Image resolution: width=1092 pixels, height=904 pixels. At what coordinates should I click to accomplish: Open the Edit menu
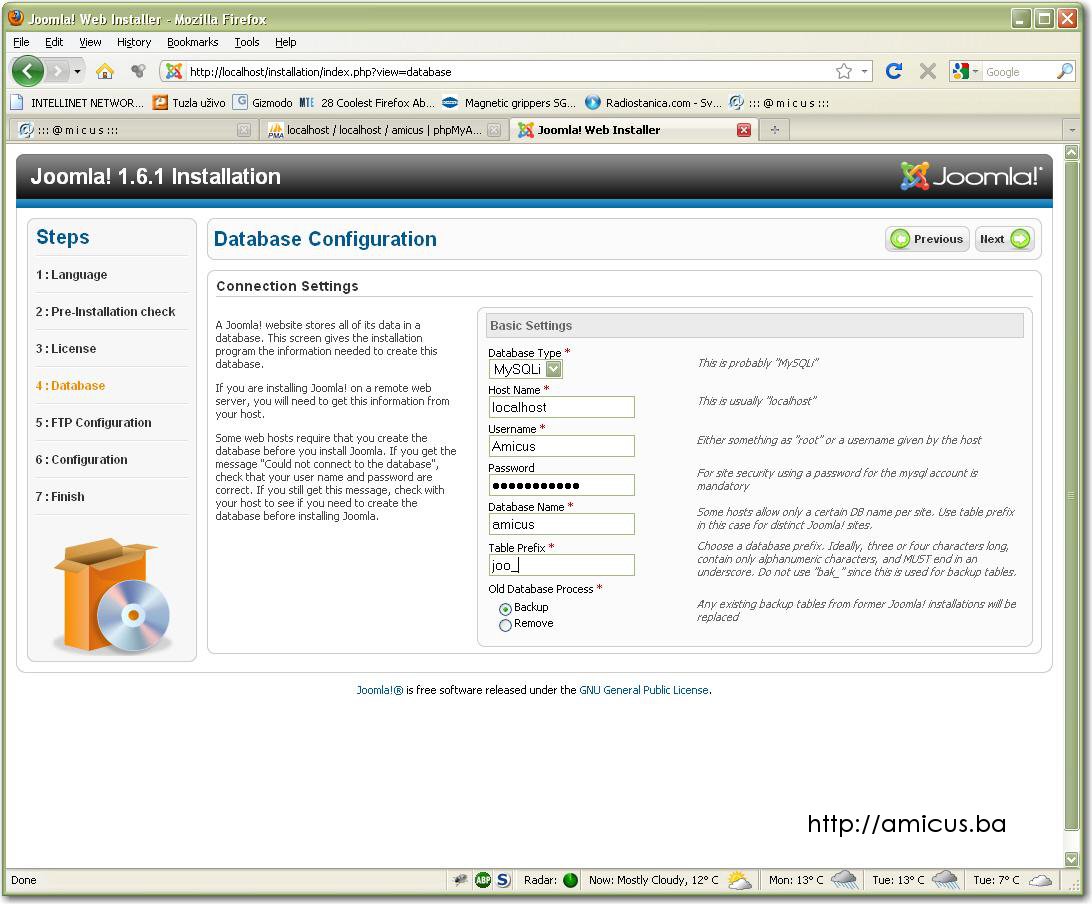54,42
